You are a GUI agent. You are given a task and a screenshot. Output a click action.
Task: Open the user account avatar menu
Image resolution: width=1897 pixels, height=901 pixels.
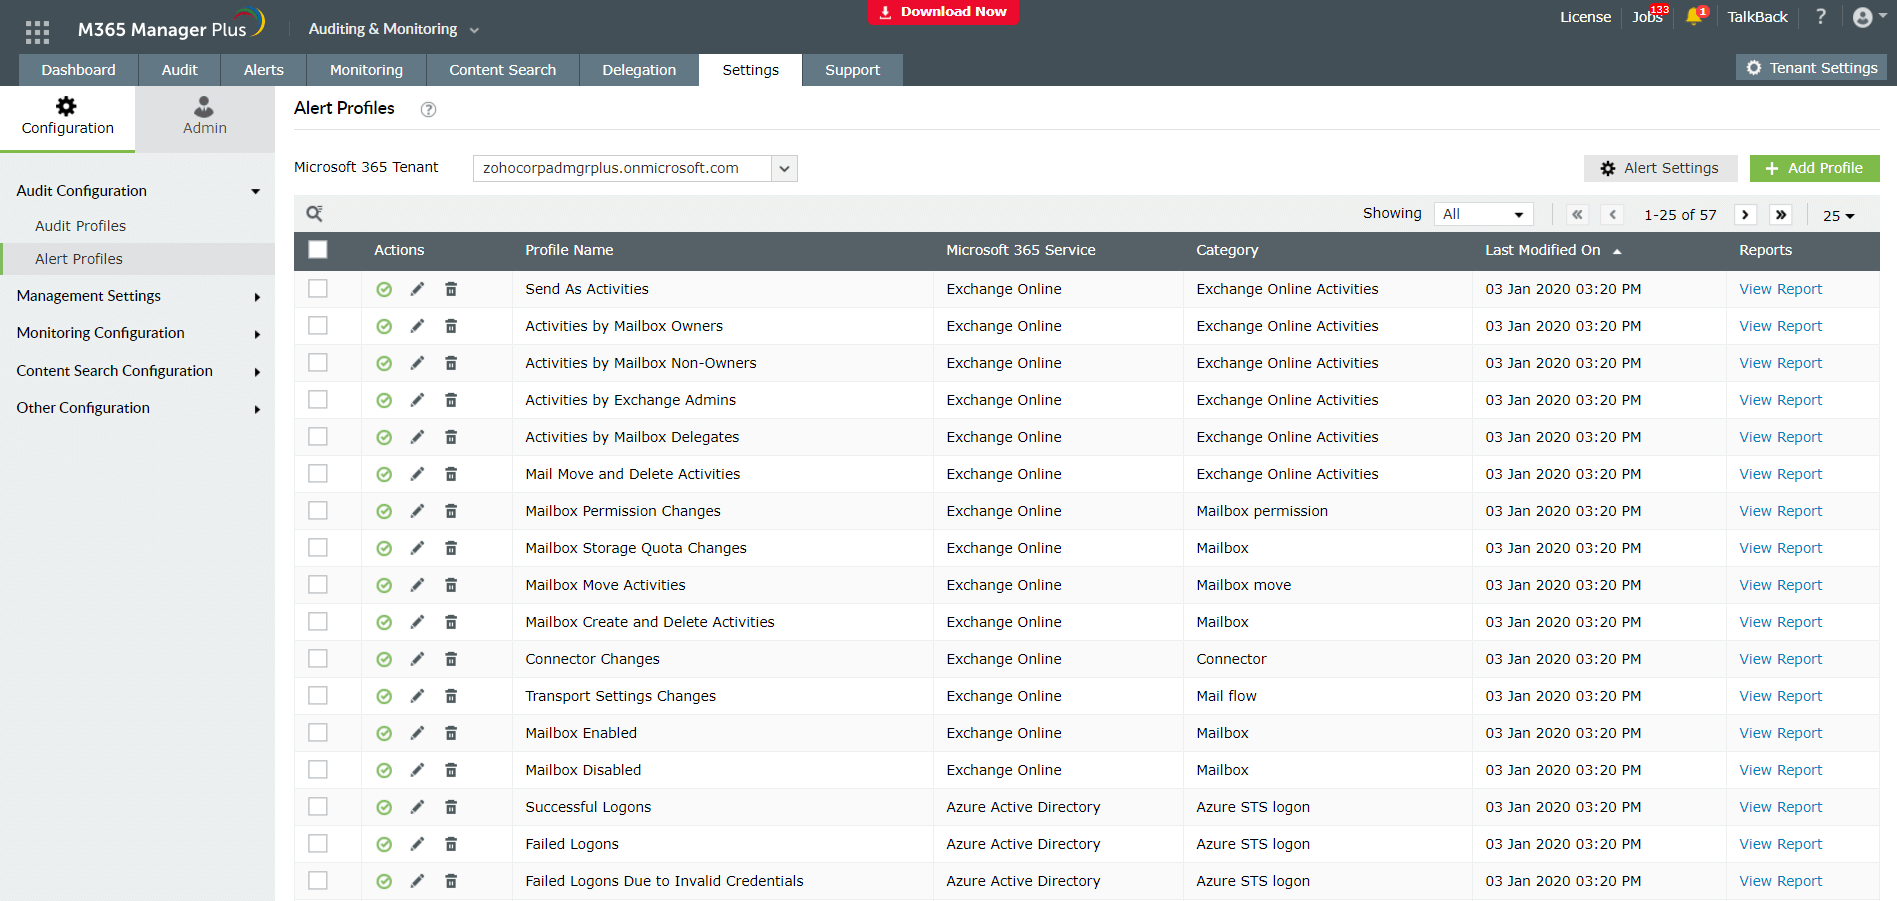(x=1868, y=17)
